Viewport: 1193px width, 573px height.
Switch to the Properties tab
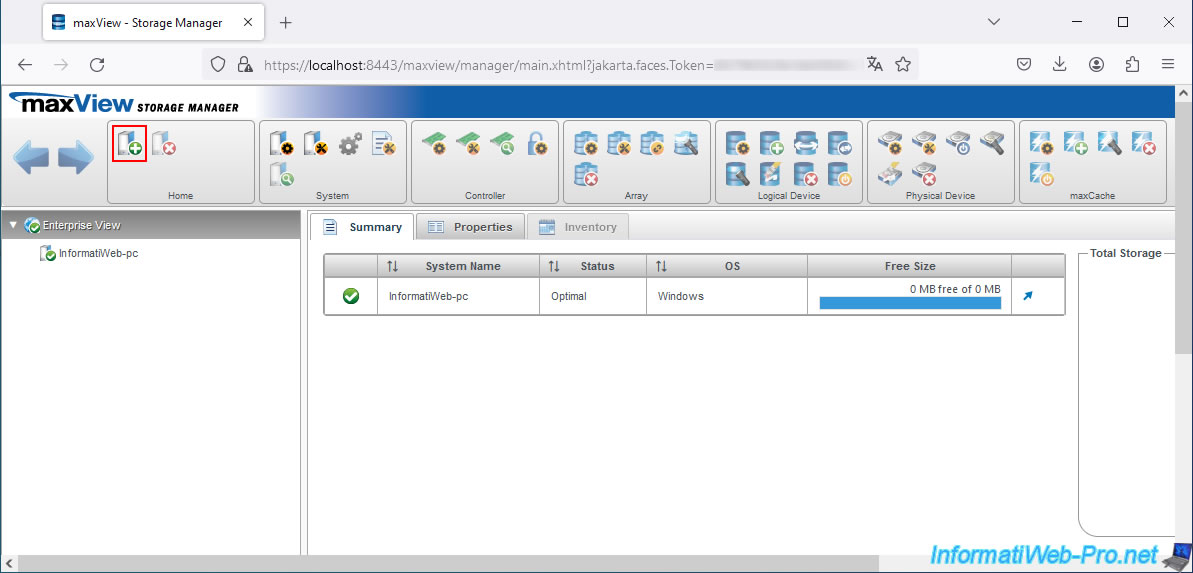click(470, 227)
